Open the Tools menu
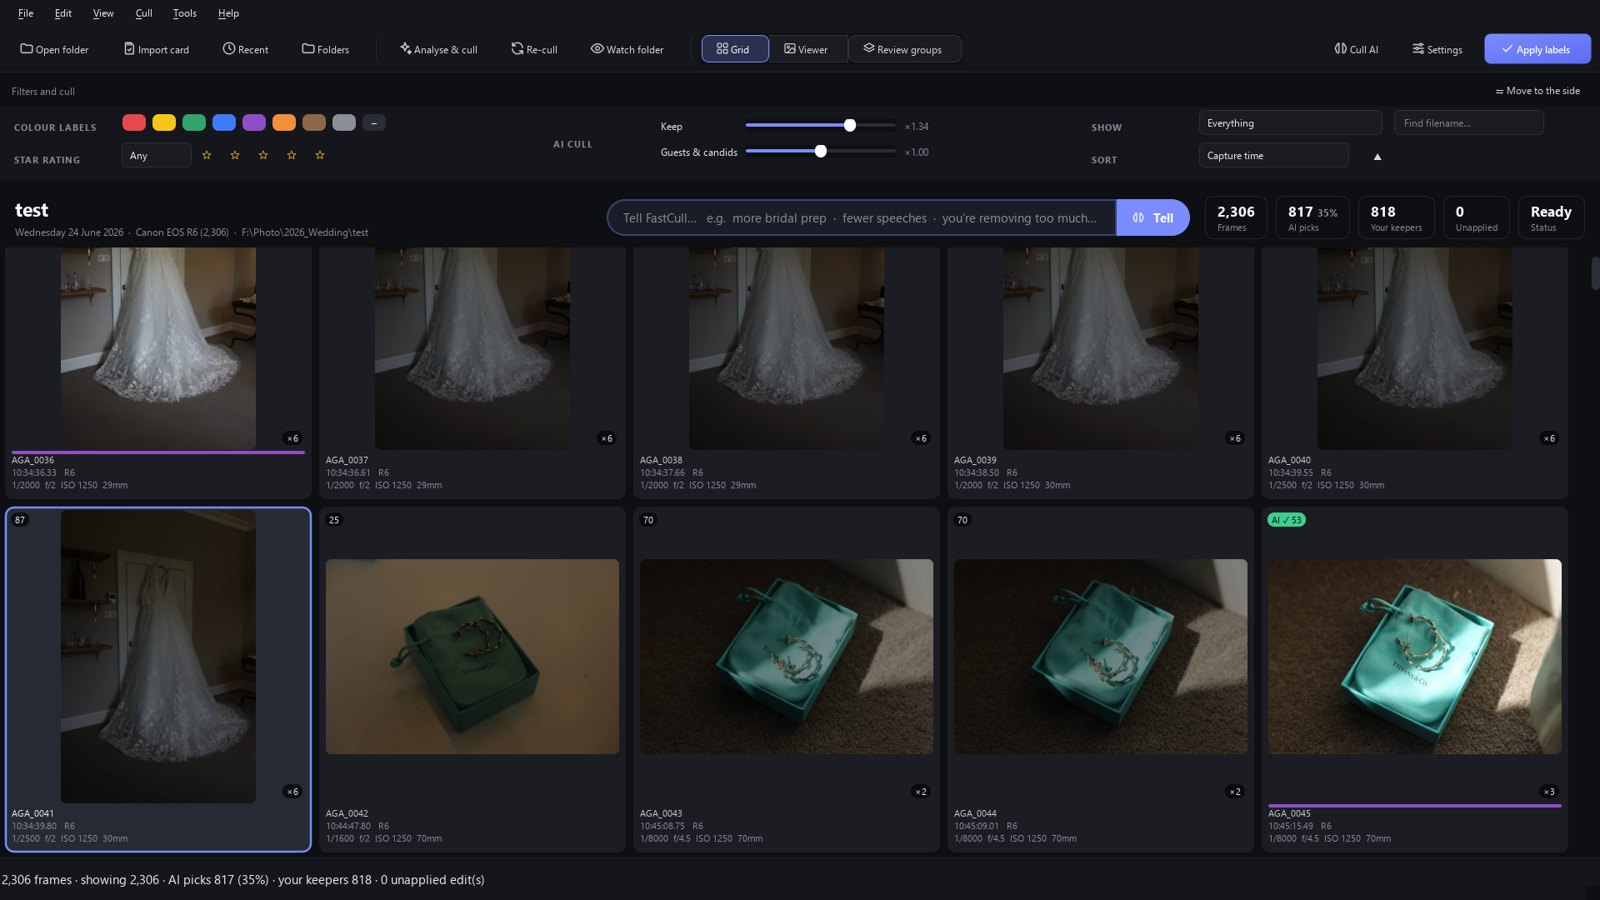This screenshot has width=1600, height=900. pos(184,13)
